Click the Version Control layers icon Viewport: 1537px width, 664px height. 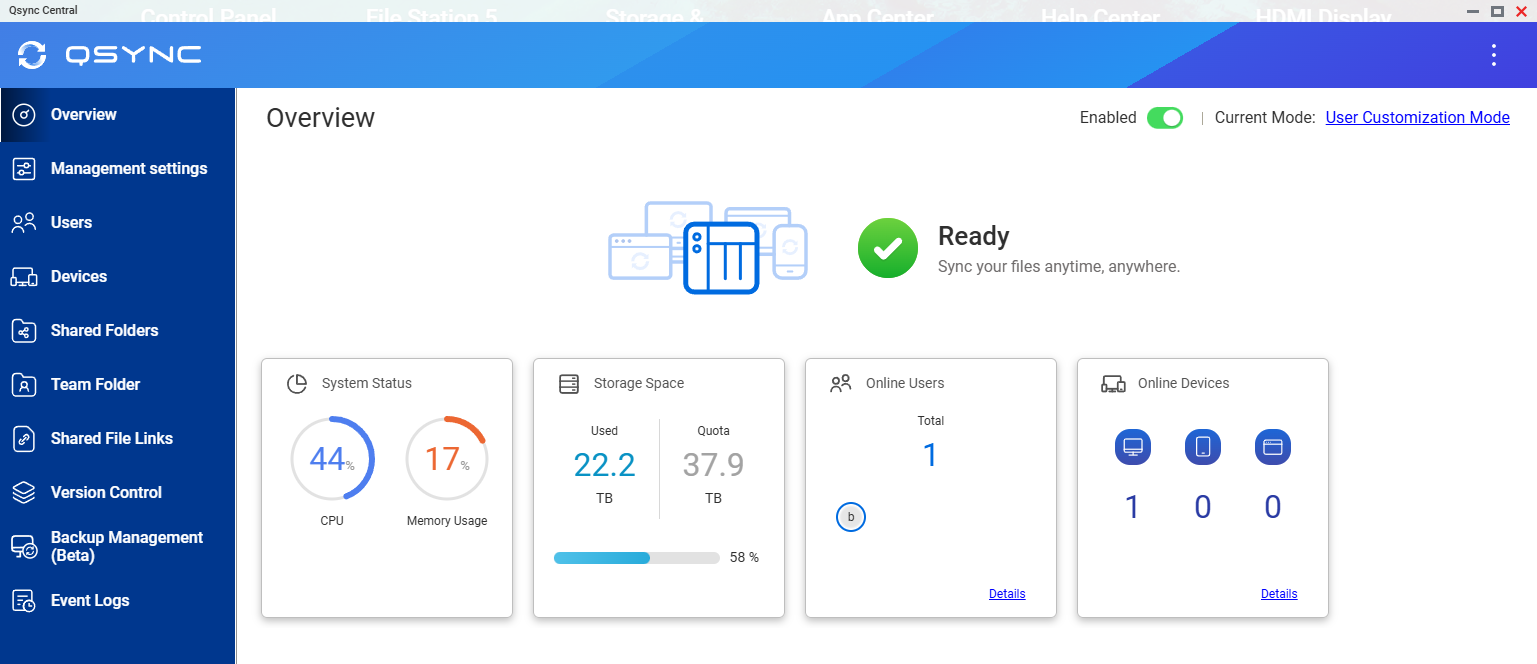pyautogui.click(x=24, y=493)
